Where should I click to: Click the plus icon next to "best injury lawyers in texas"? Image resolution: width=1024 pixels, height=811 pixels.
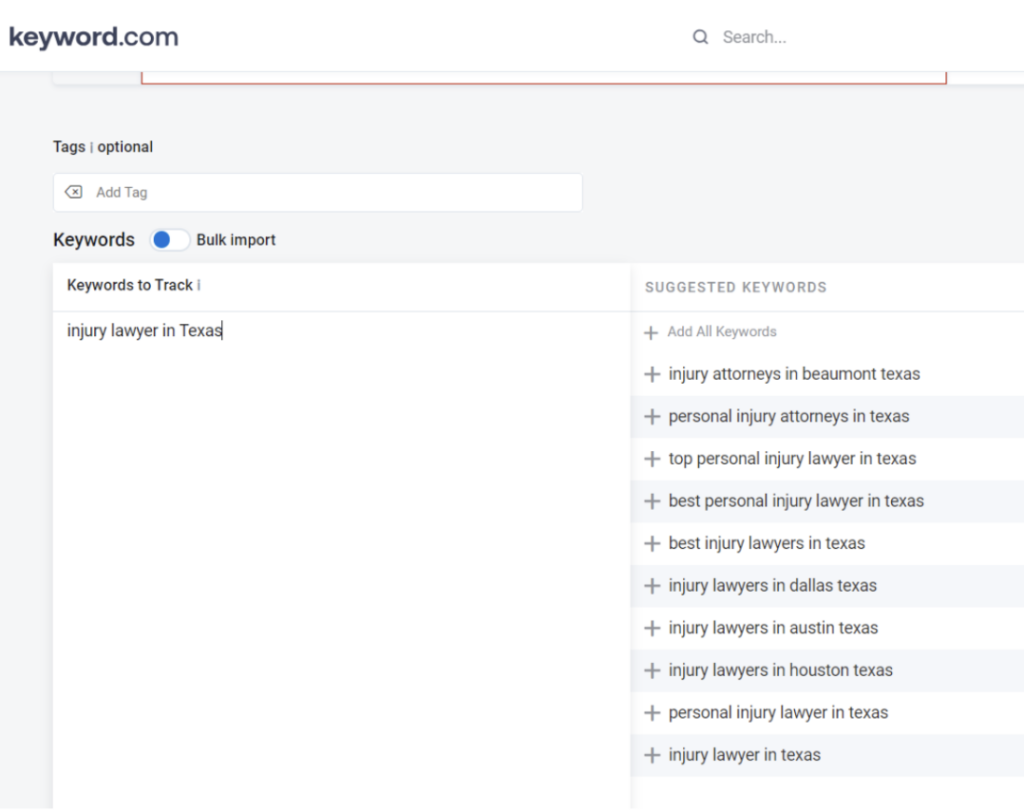click(649, 543)
